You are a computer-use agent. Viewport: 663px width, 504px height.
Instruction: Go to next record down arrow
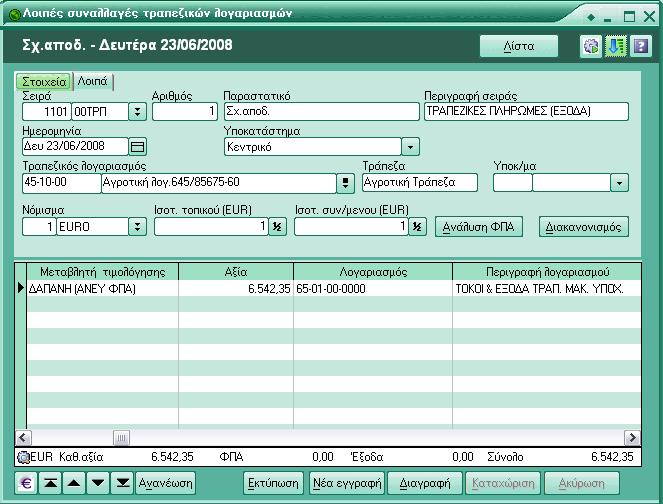pos(98,483)
